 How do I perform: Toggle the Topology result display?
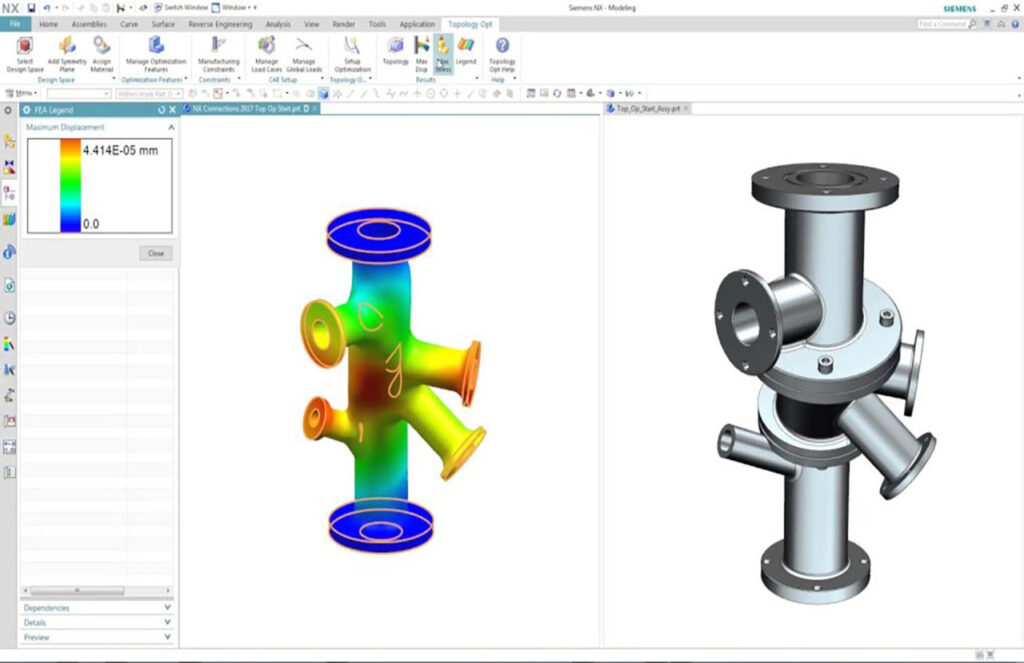pyautogui.click(x=396, y=51)
